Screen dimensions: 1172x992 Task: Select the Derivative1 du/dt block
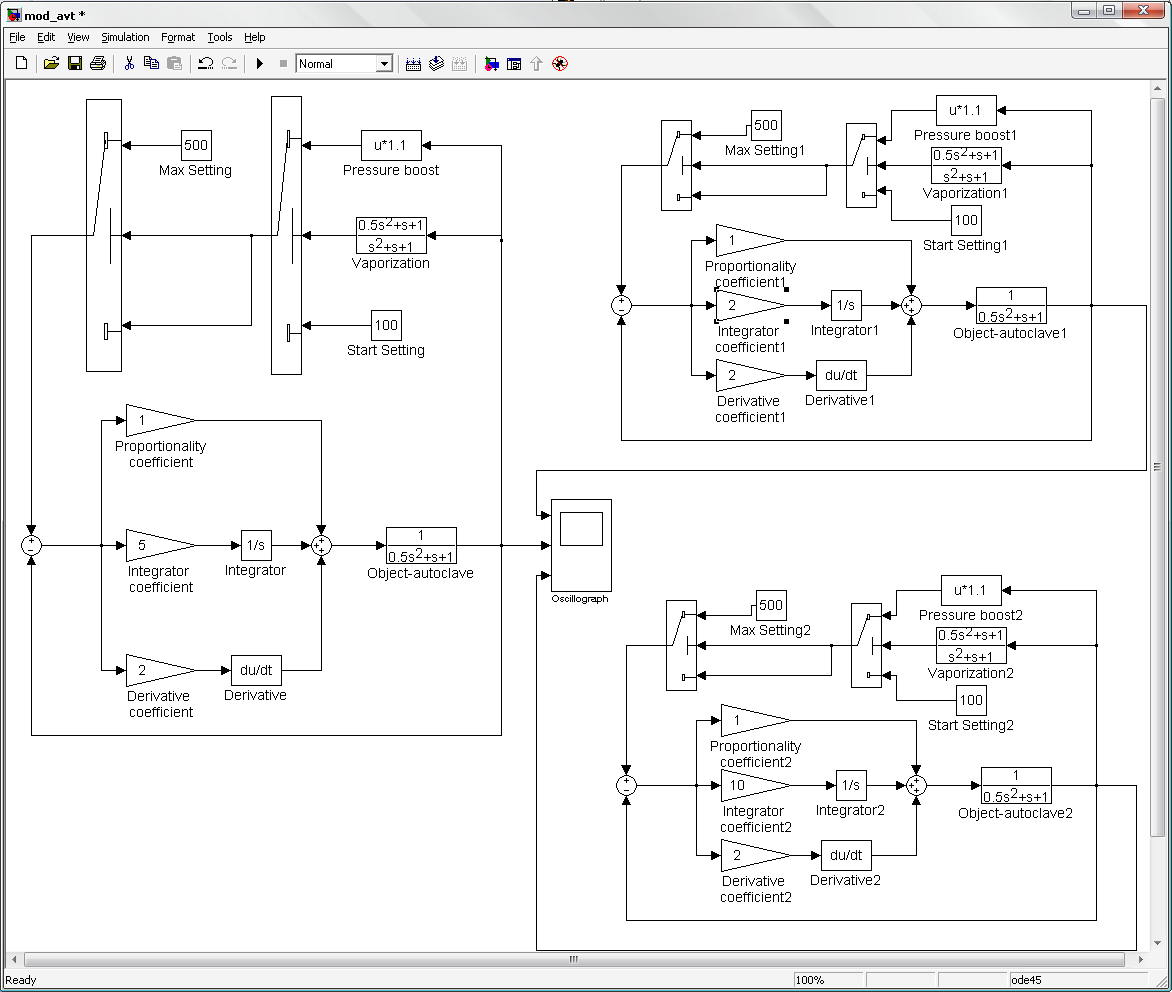coord(841,375)
